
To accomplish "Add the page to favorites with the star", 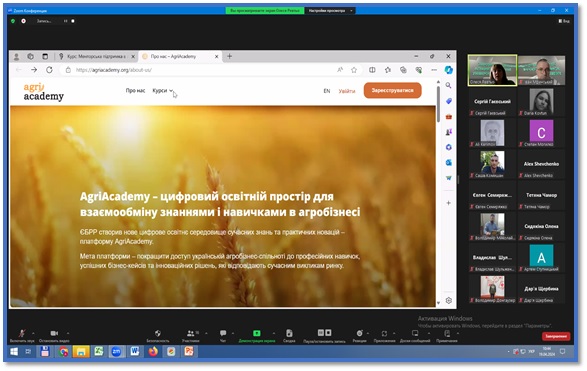I will coord(354,70).
